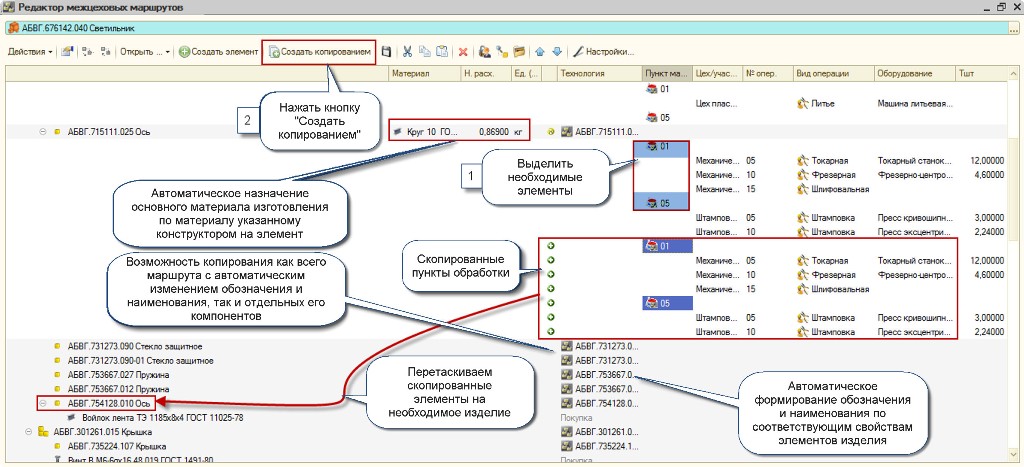Screen dimensions: 1024x467
Task: Collapse the АБВГ.715111.025 Ось tree node
Action: (43, 131)
